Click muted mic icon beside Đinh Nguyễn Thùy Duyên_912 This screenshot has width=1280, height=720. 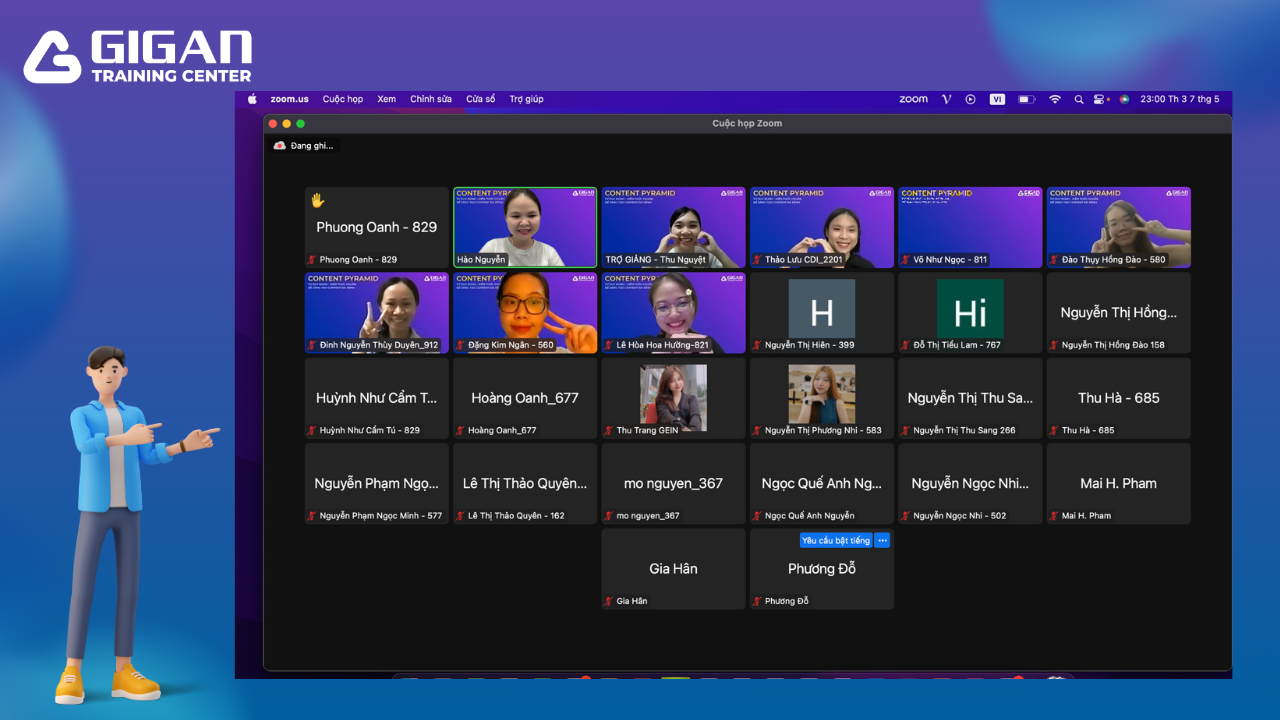point(312,345)
